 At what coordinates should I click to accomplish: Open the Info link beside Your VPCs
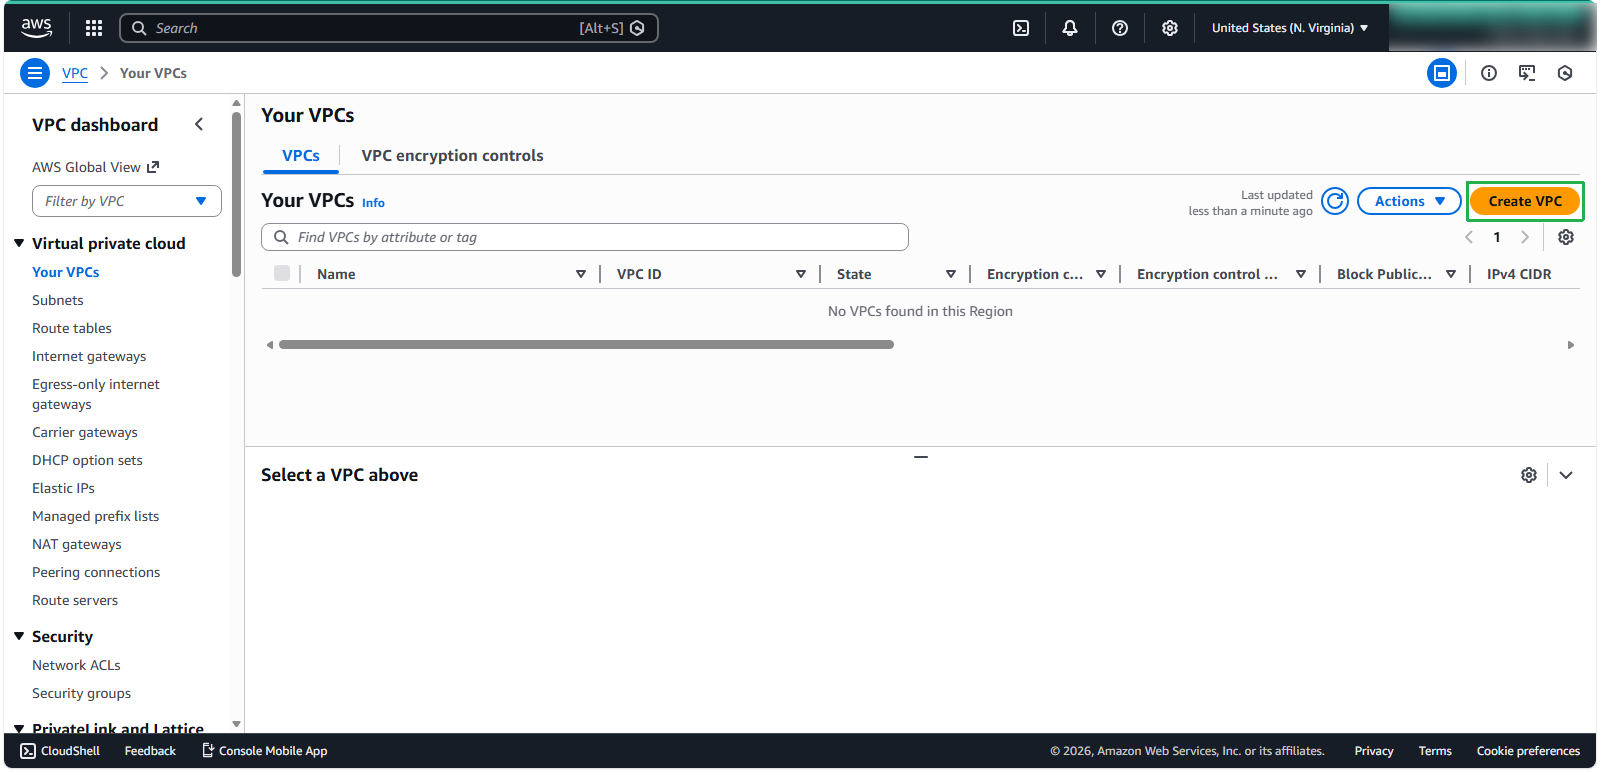click(373, 203)
